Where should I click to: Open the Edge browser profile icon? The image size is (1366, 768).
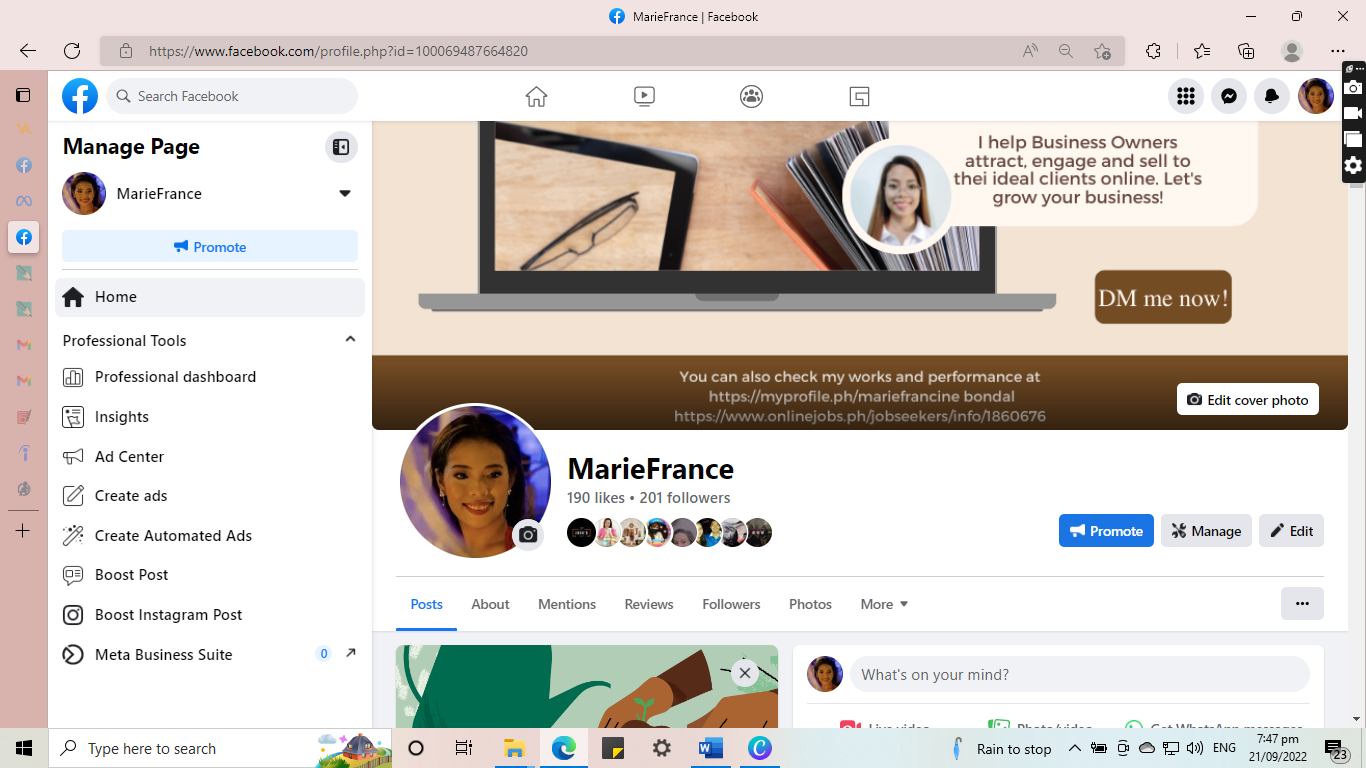click(x=1292, y=51)
